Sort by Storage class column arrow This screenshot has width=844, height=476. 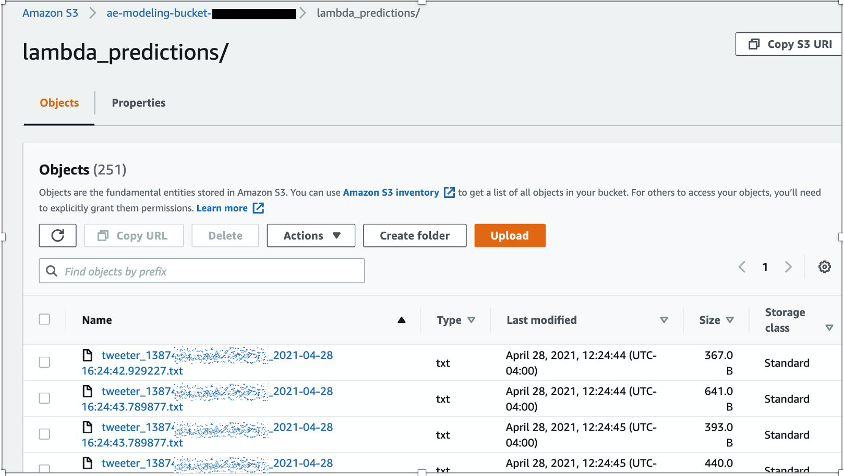(x=829, y=328)
